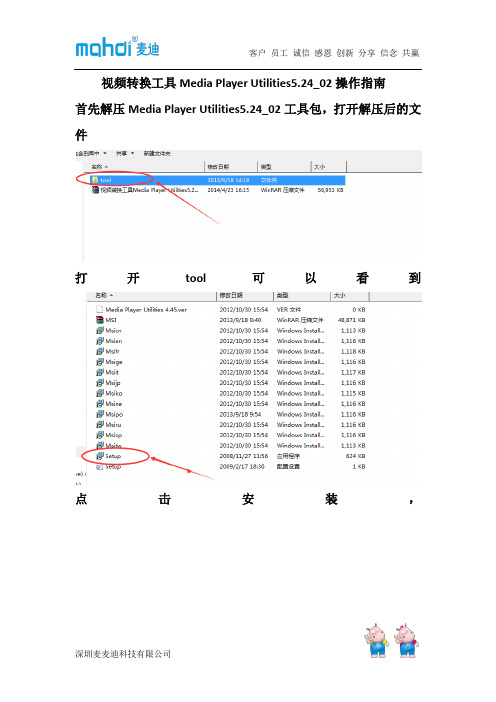
Task: Click the MSI WinRAR archive icon
Action: click(100, 320)
